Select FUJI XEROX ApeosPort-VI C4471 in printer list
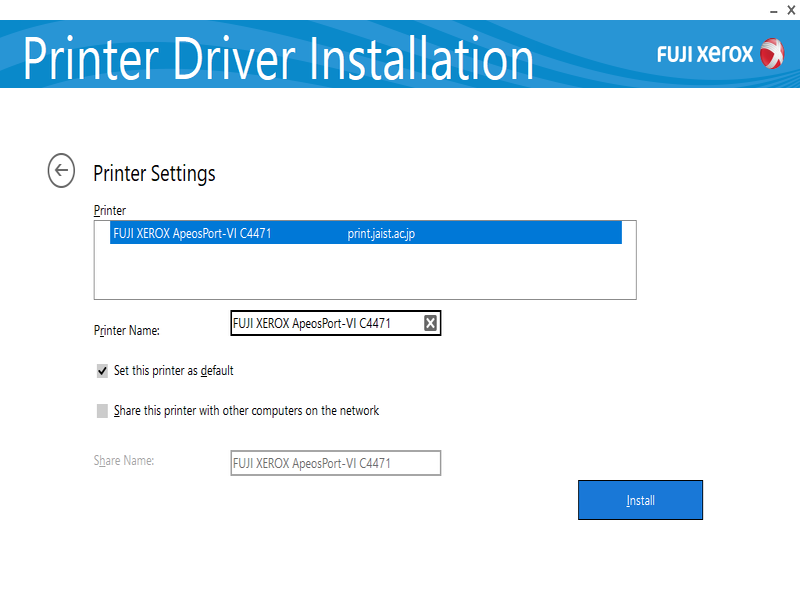 [x=192, y=234]
